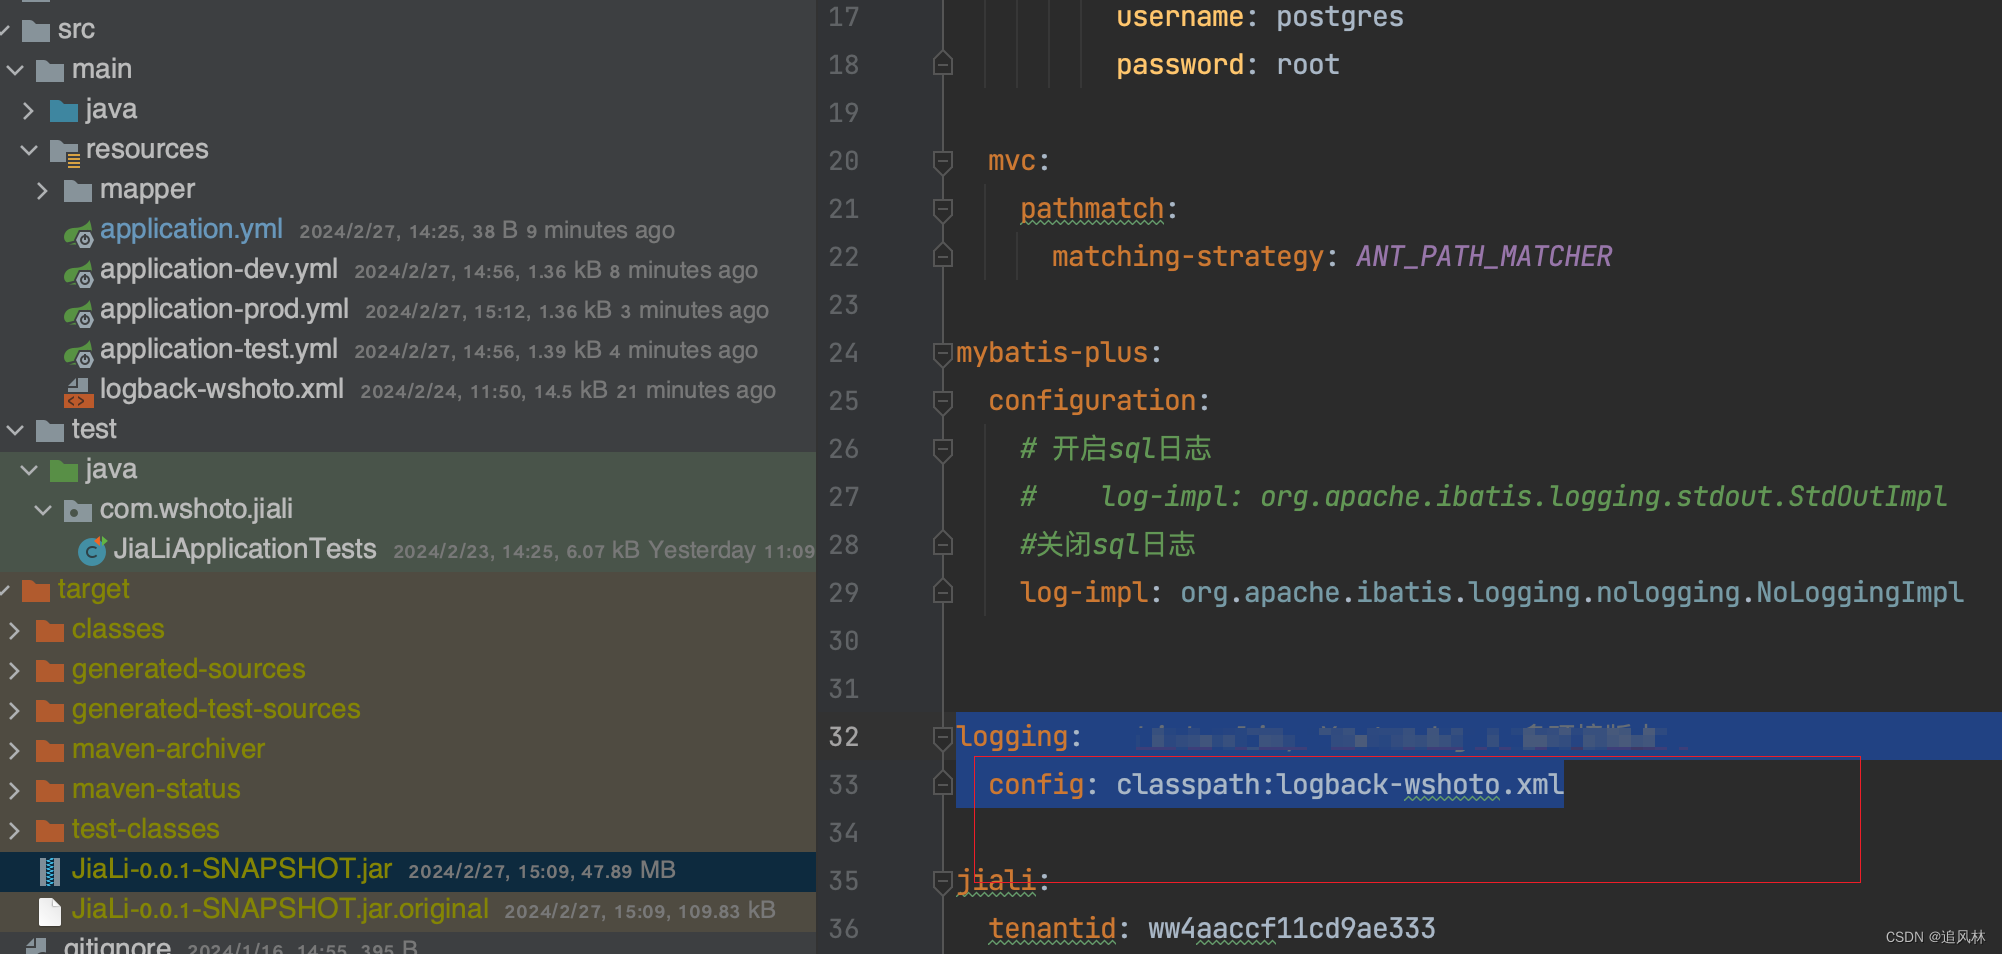The height and width of the screenshot is (954, 2002).
Task: Click the src folder icon
Action: [36, 30]
